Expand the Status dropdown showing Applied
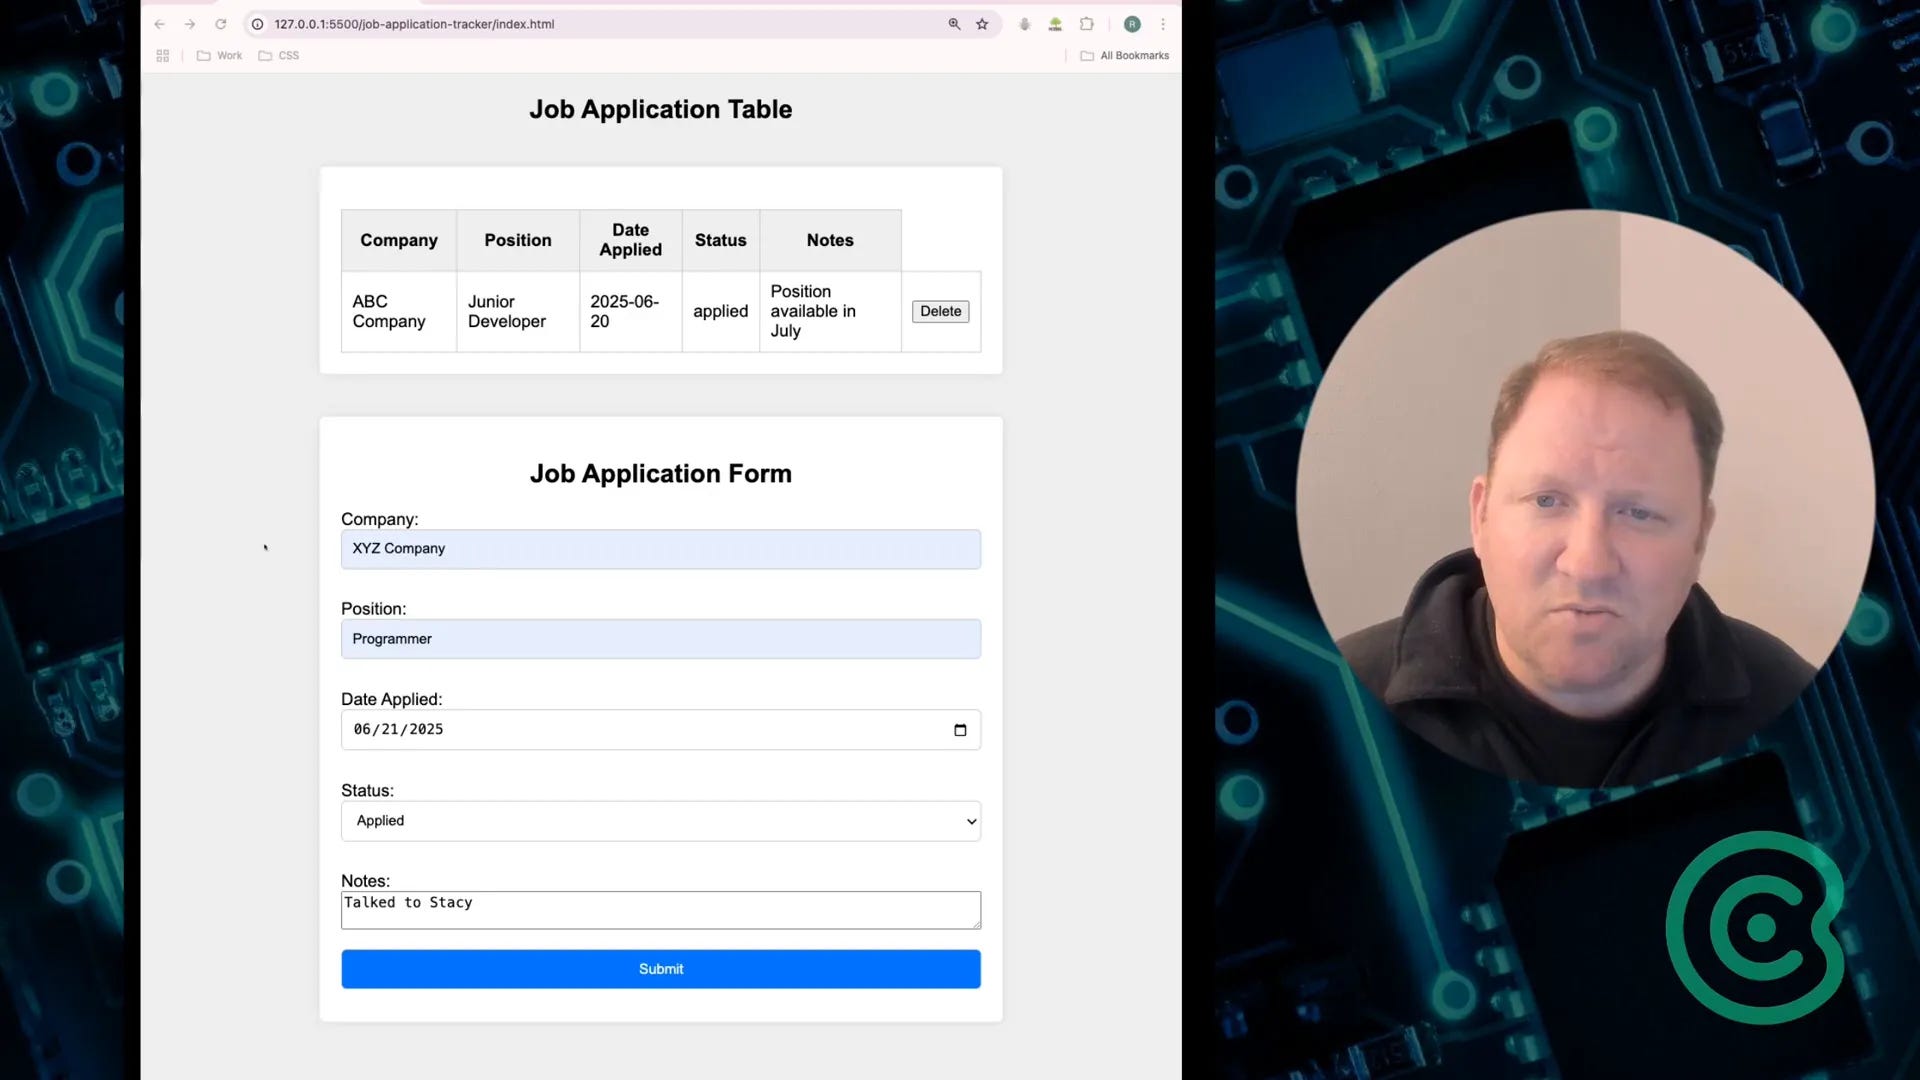This screenshot has width=1920, height=1080. click(x=660, y=821)
